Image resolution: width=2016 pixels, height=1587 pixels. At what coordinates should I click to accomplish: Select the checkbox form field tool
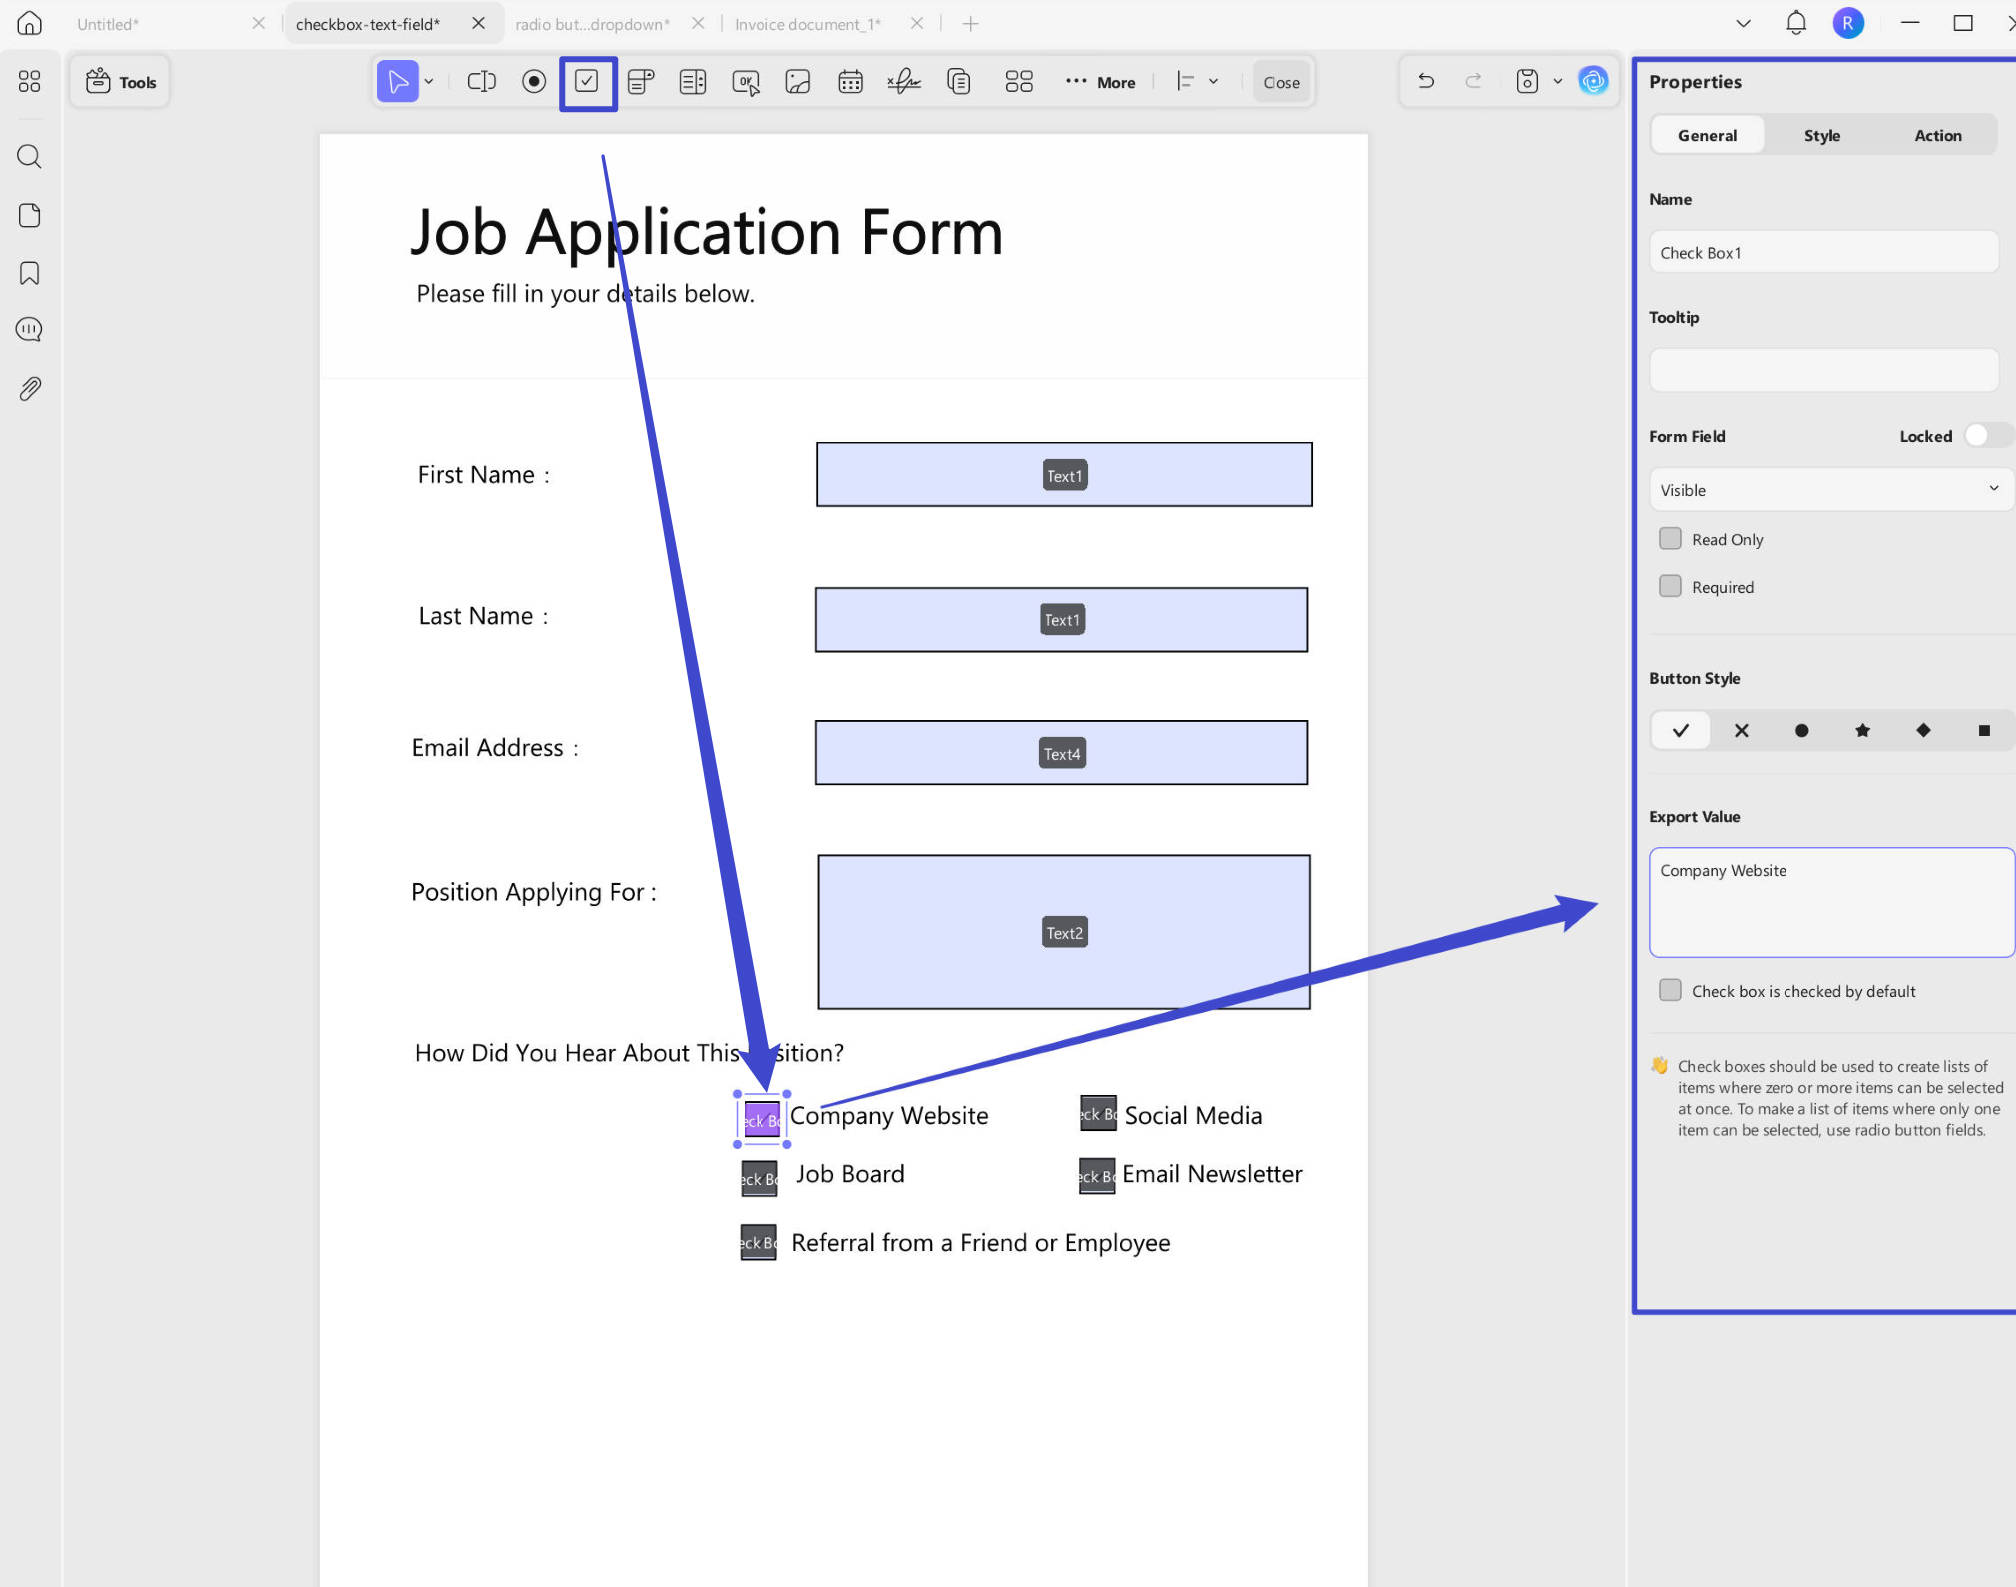587,82
